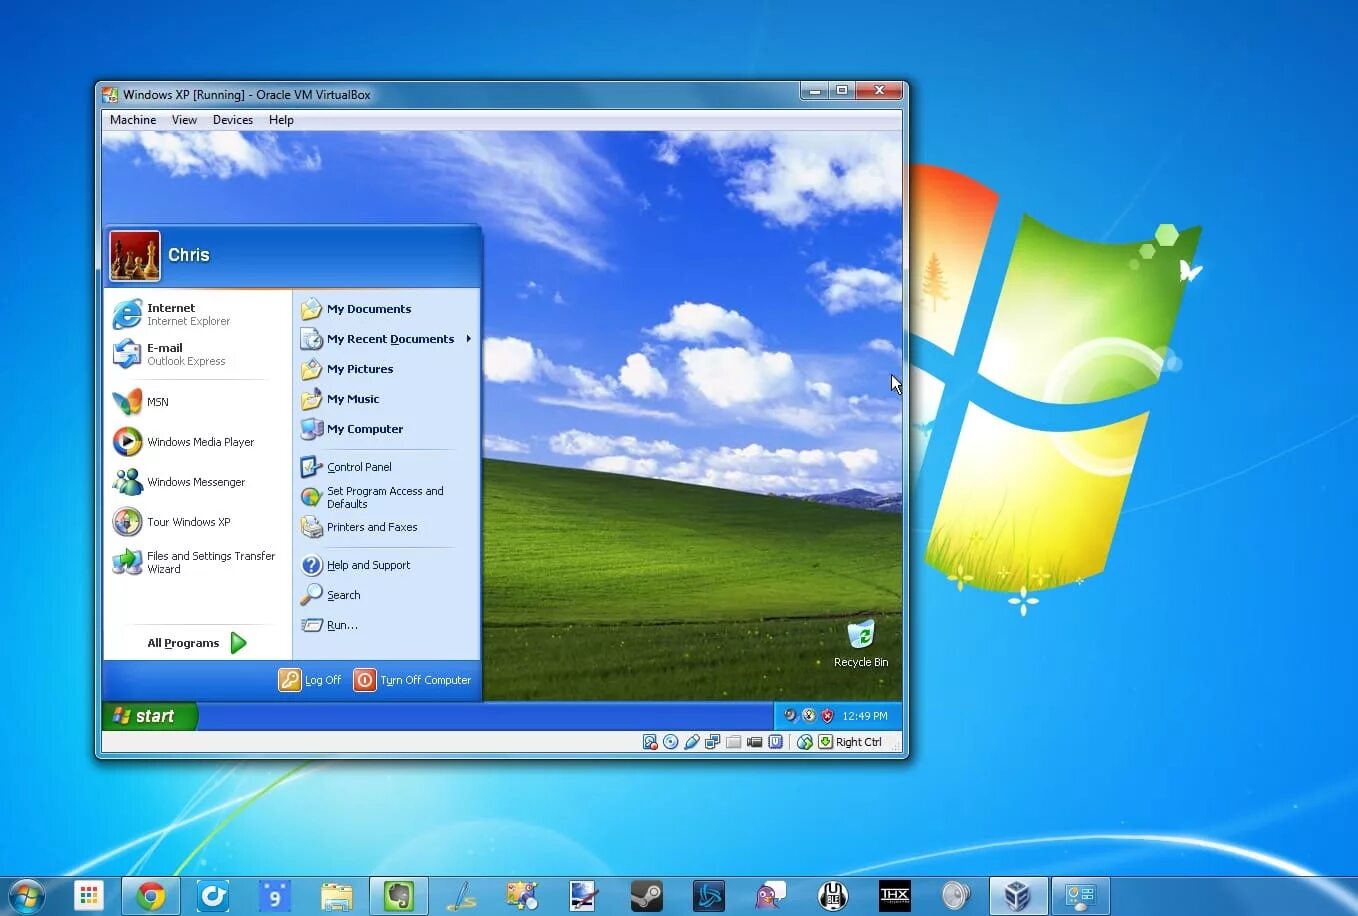The width and height of the screenshot is (1358, 916).
Task: Click the VirtualBox video capture indicator
Action: [x=754, y=742]
